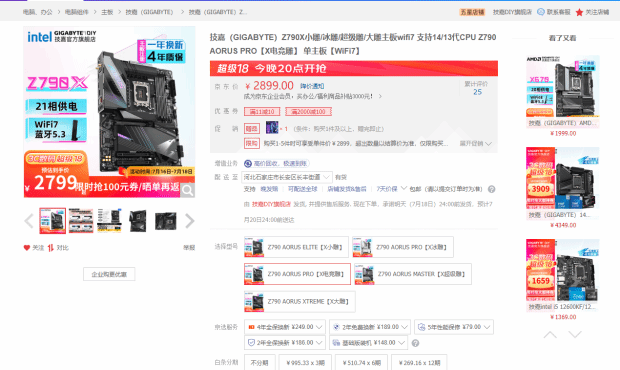
Task: Select Z790 AORUS ELITE model option
Action: click(296, 247)
